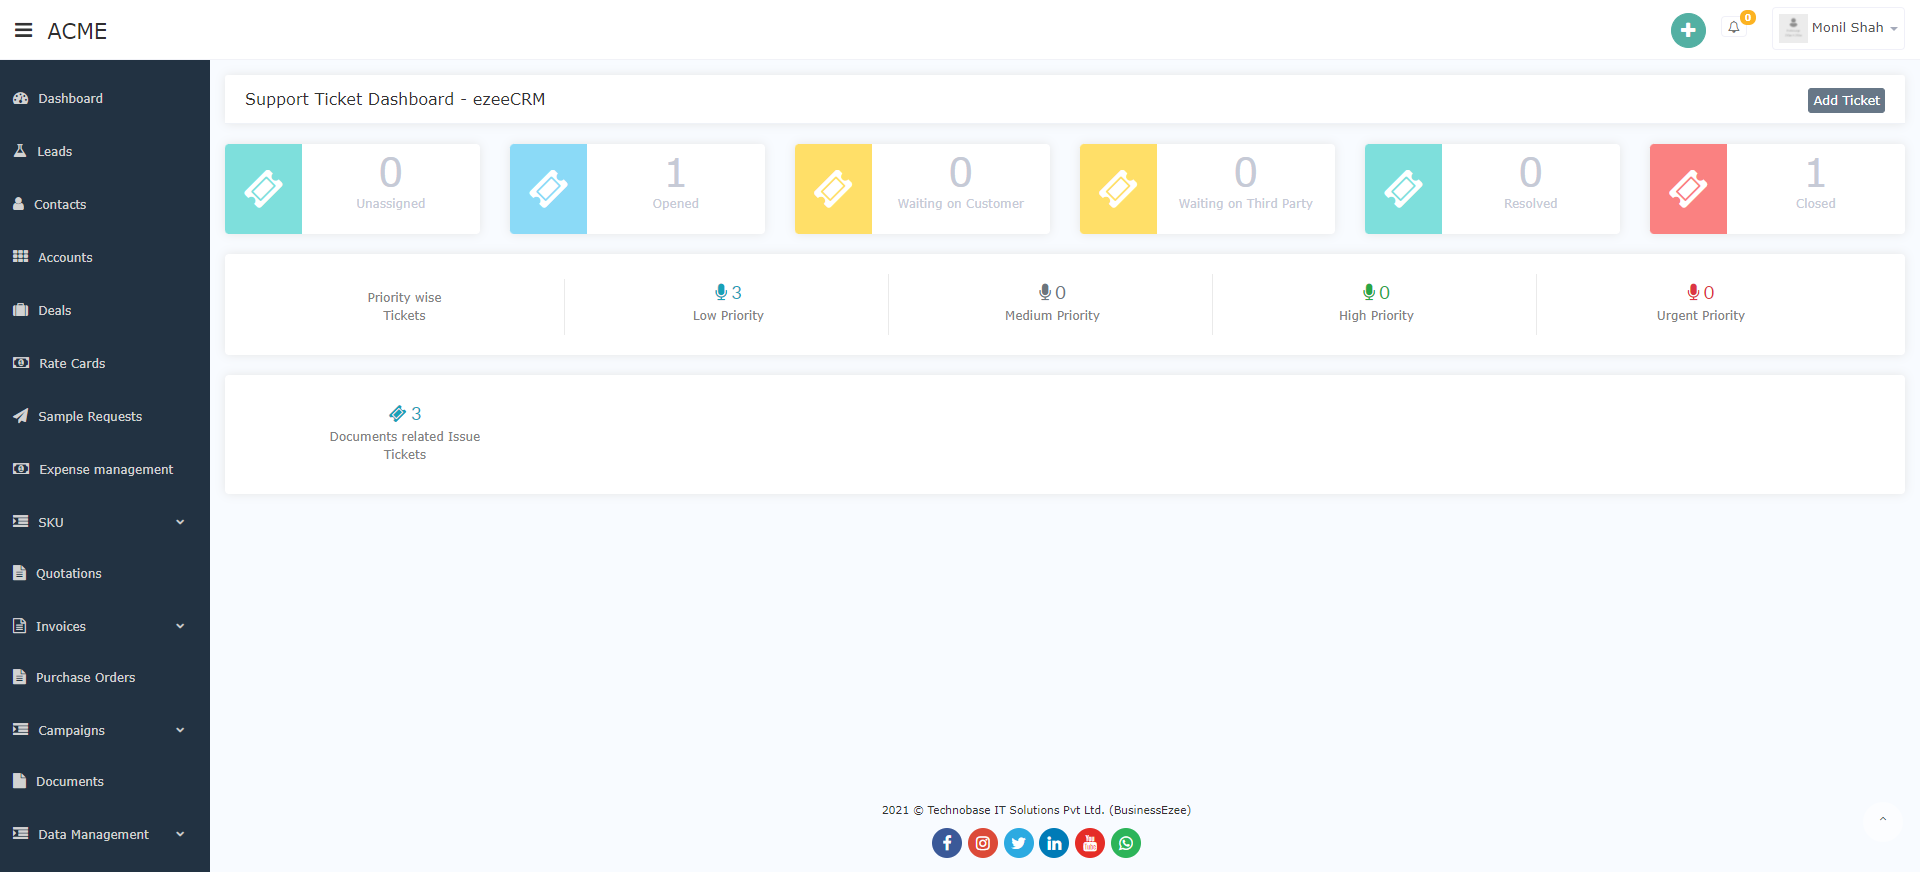Expand the SKU submenu chevron
1920x872 pixels.
180,522
